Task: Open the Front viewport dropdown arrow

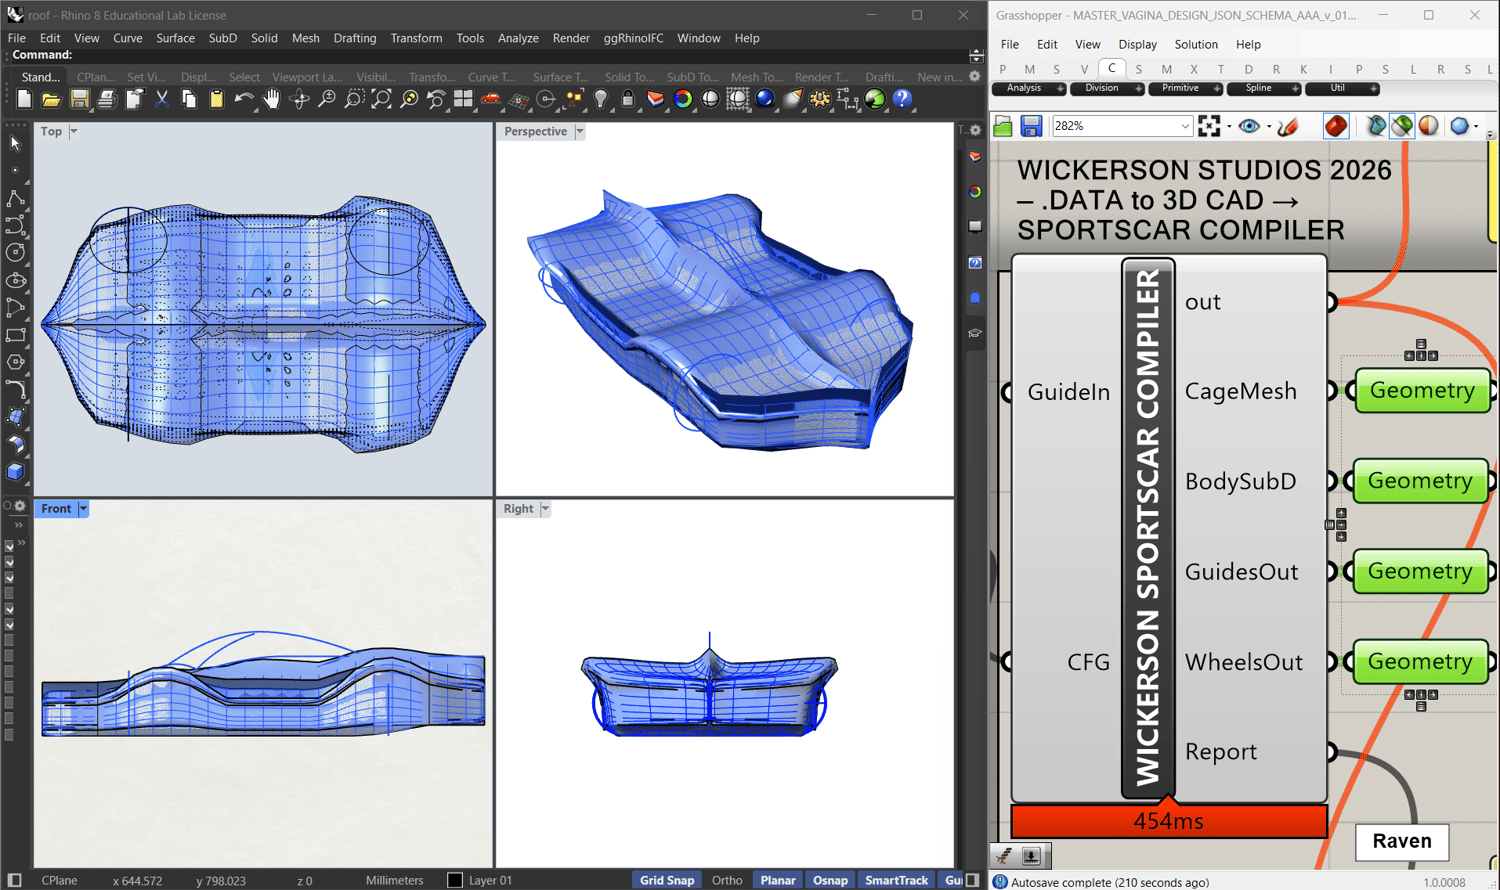Action: (83, 508)
